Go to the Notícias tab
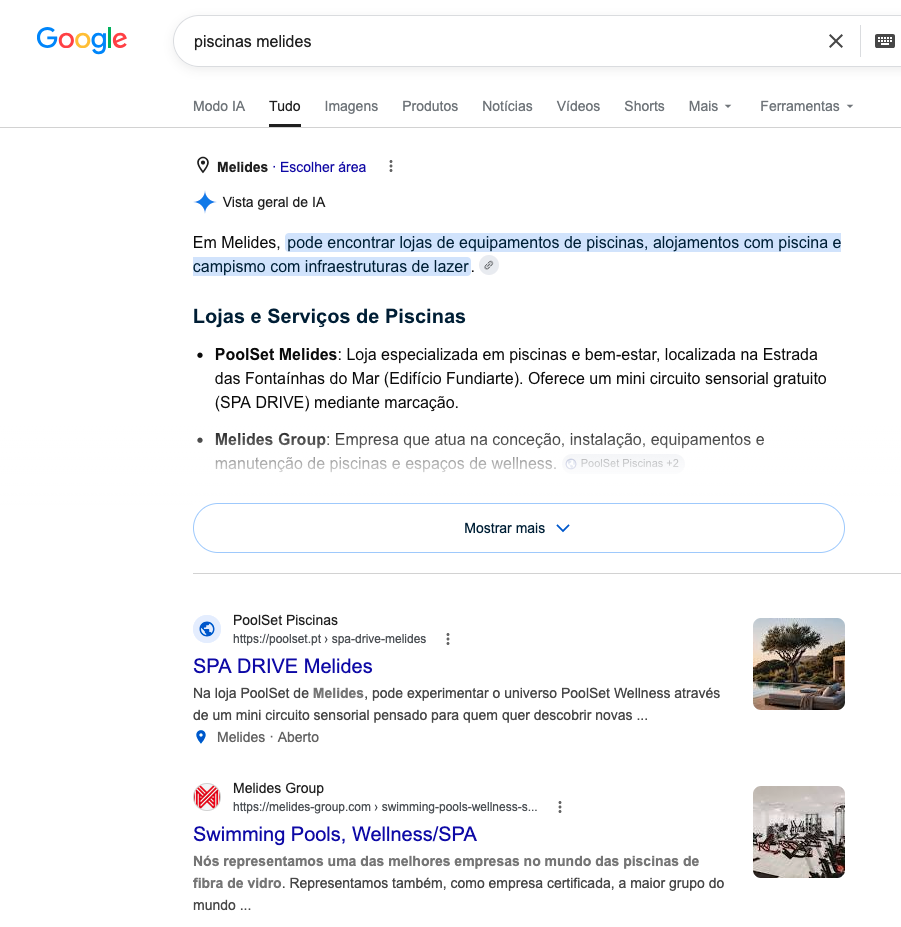901x927 pixels. pos(507,106)
